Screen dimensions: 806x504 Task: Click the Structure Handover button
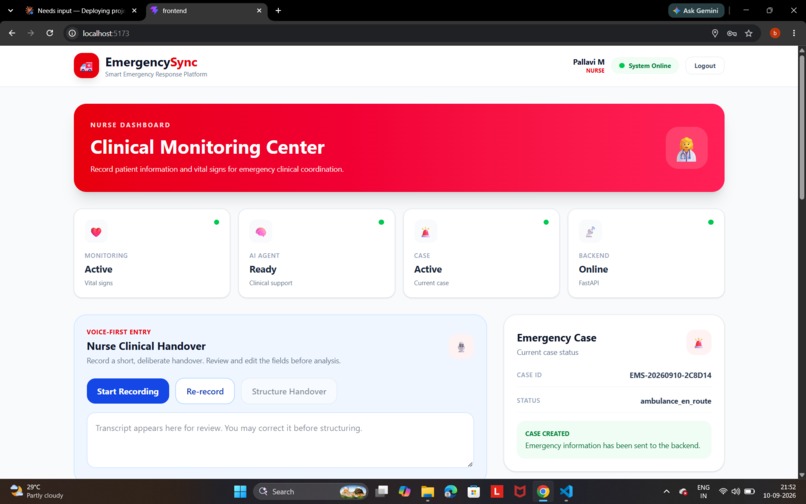[289, 391]
